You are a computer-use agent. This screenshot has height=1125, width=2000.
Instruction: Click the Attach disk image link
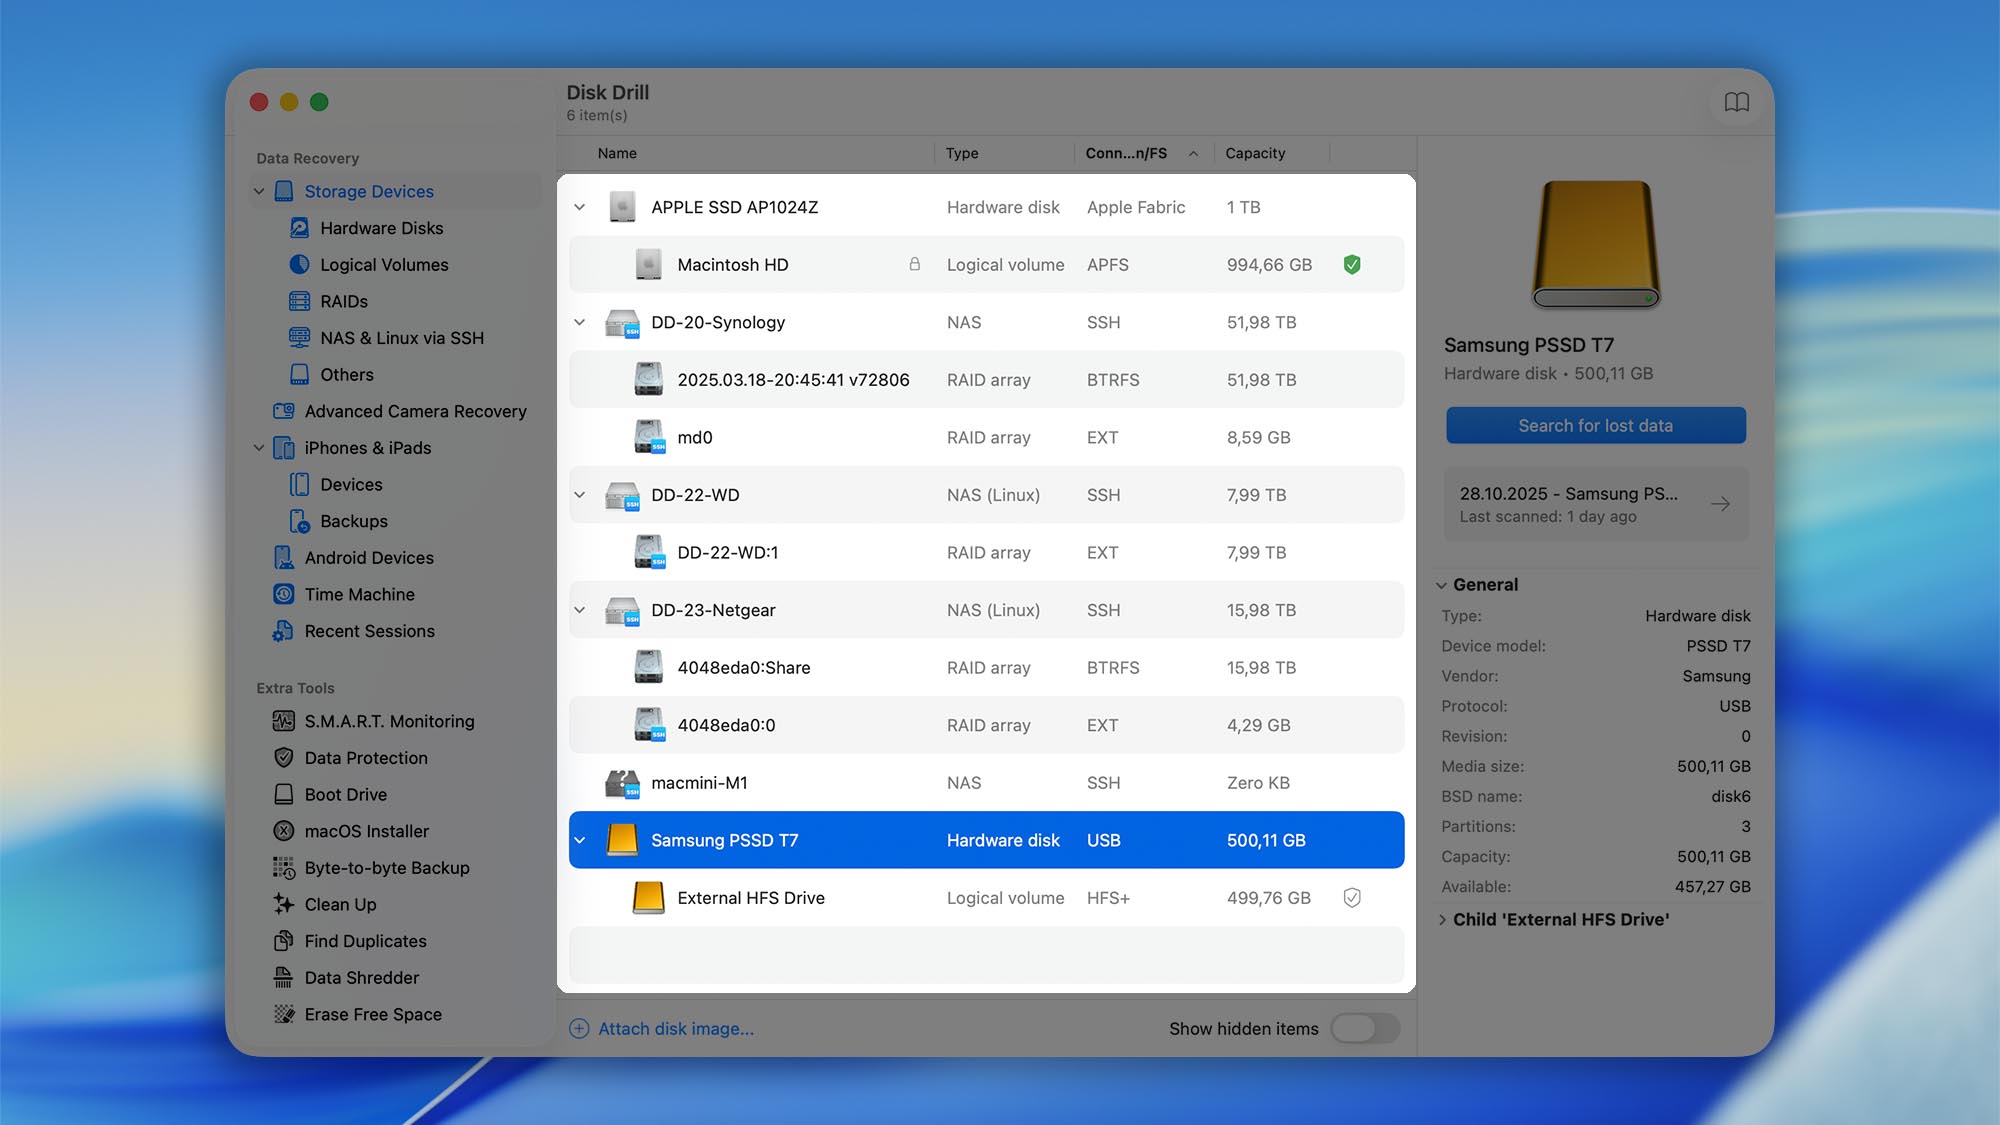pos(676,1028)
